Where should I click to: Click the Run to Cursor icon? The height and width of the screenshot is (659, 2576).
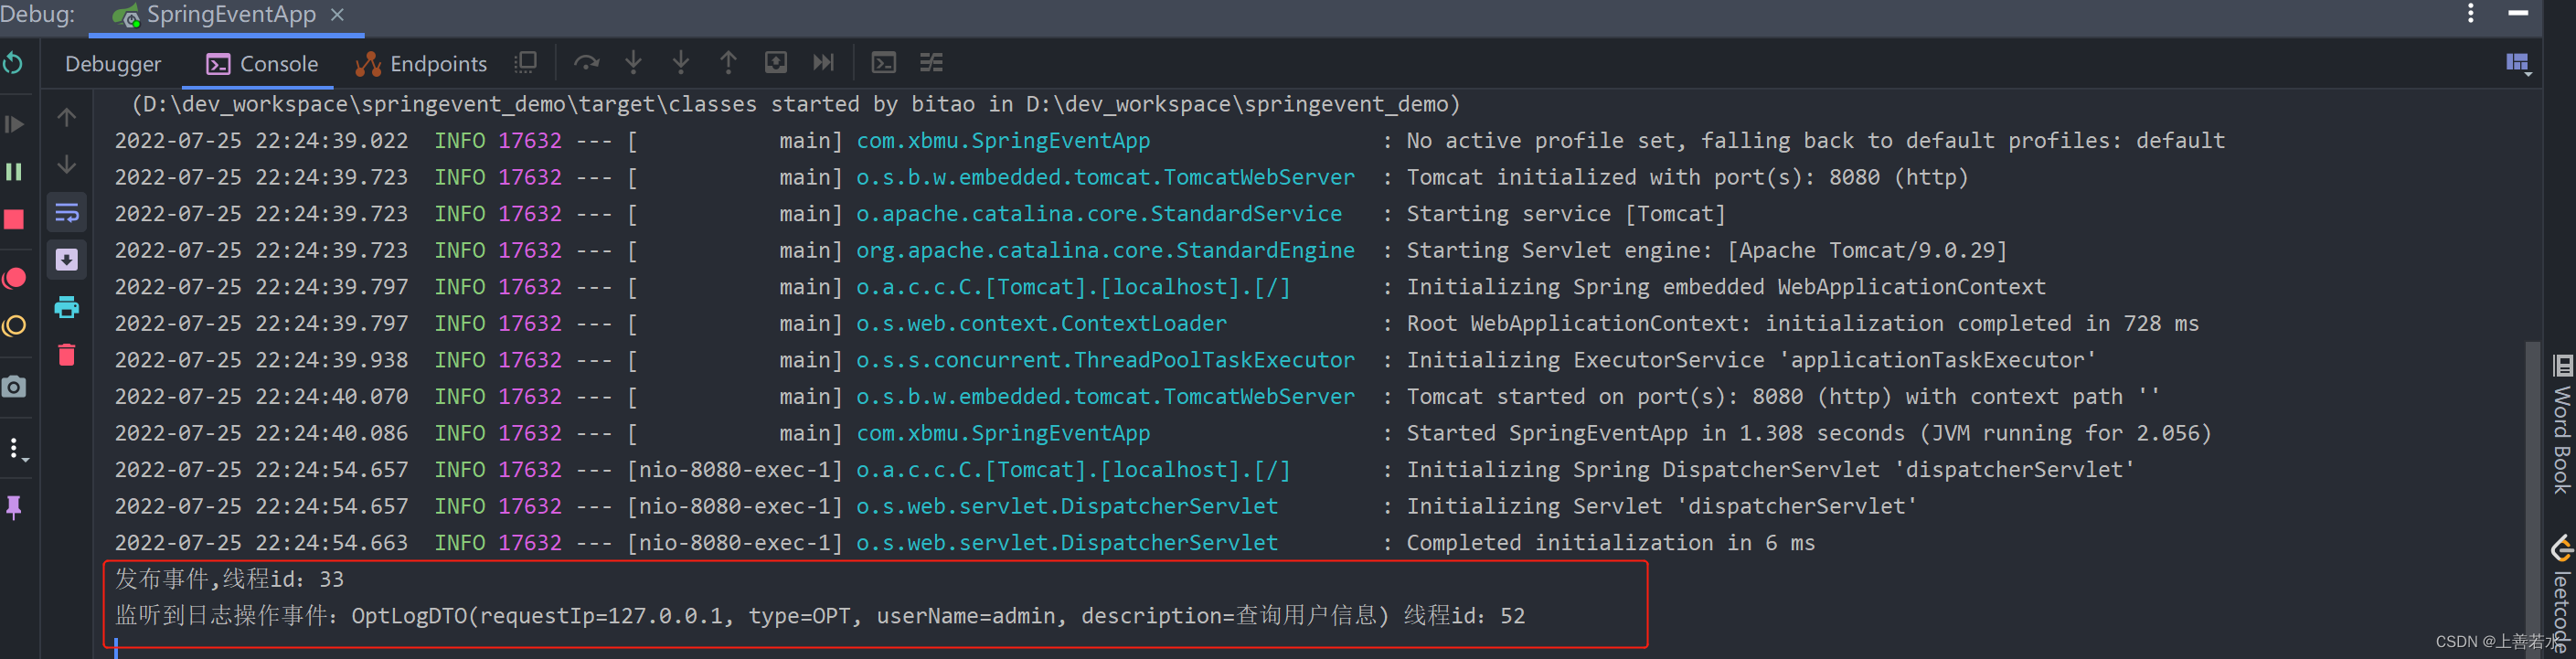tap(823, 63)
